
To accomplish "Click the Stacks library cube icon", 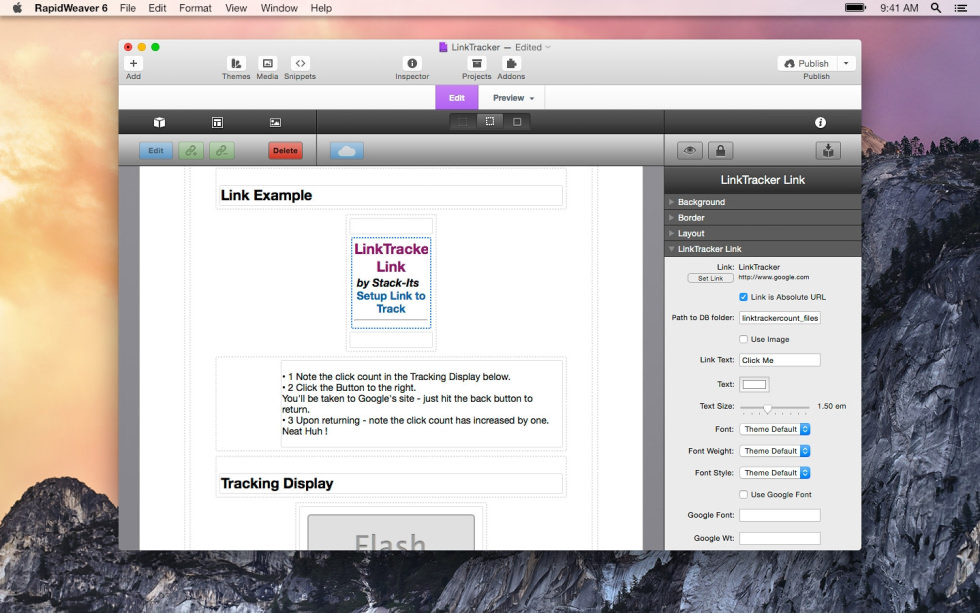I will (159, 122).
